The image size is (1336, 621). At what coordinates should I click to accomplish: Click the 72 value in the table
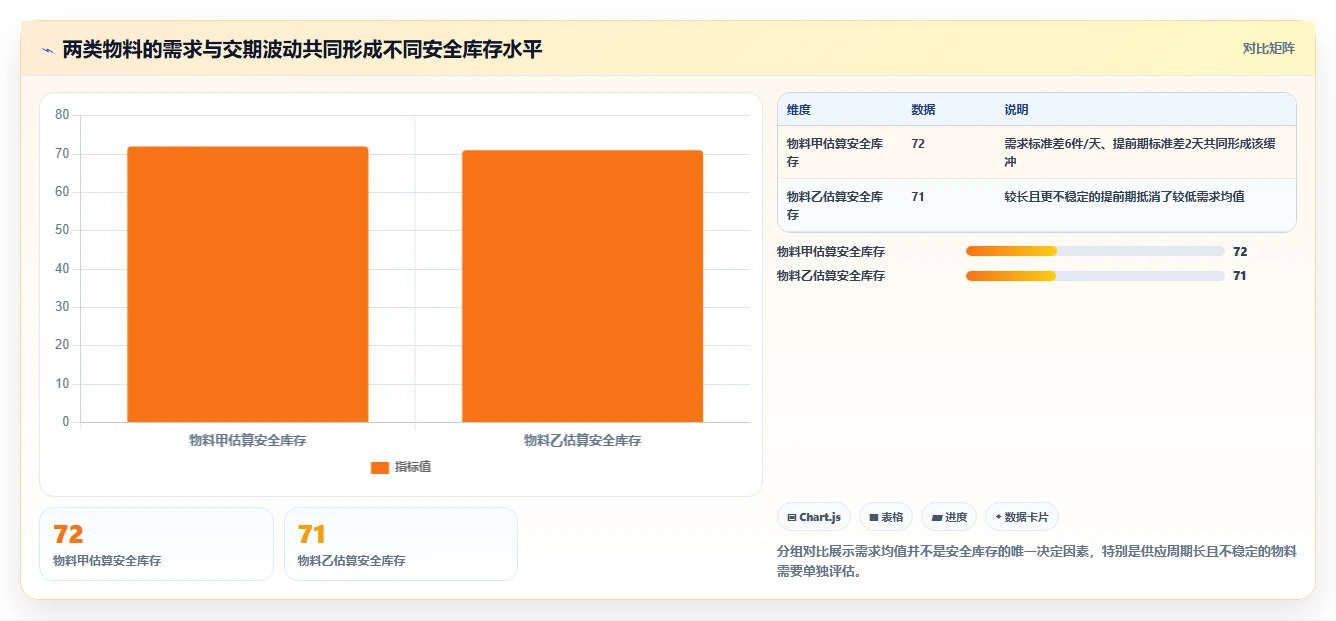pos(918,144)
